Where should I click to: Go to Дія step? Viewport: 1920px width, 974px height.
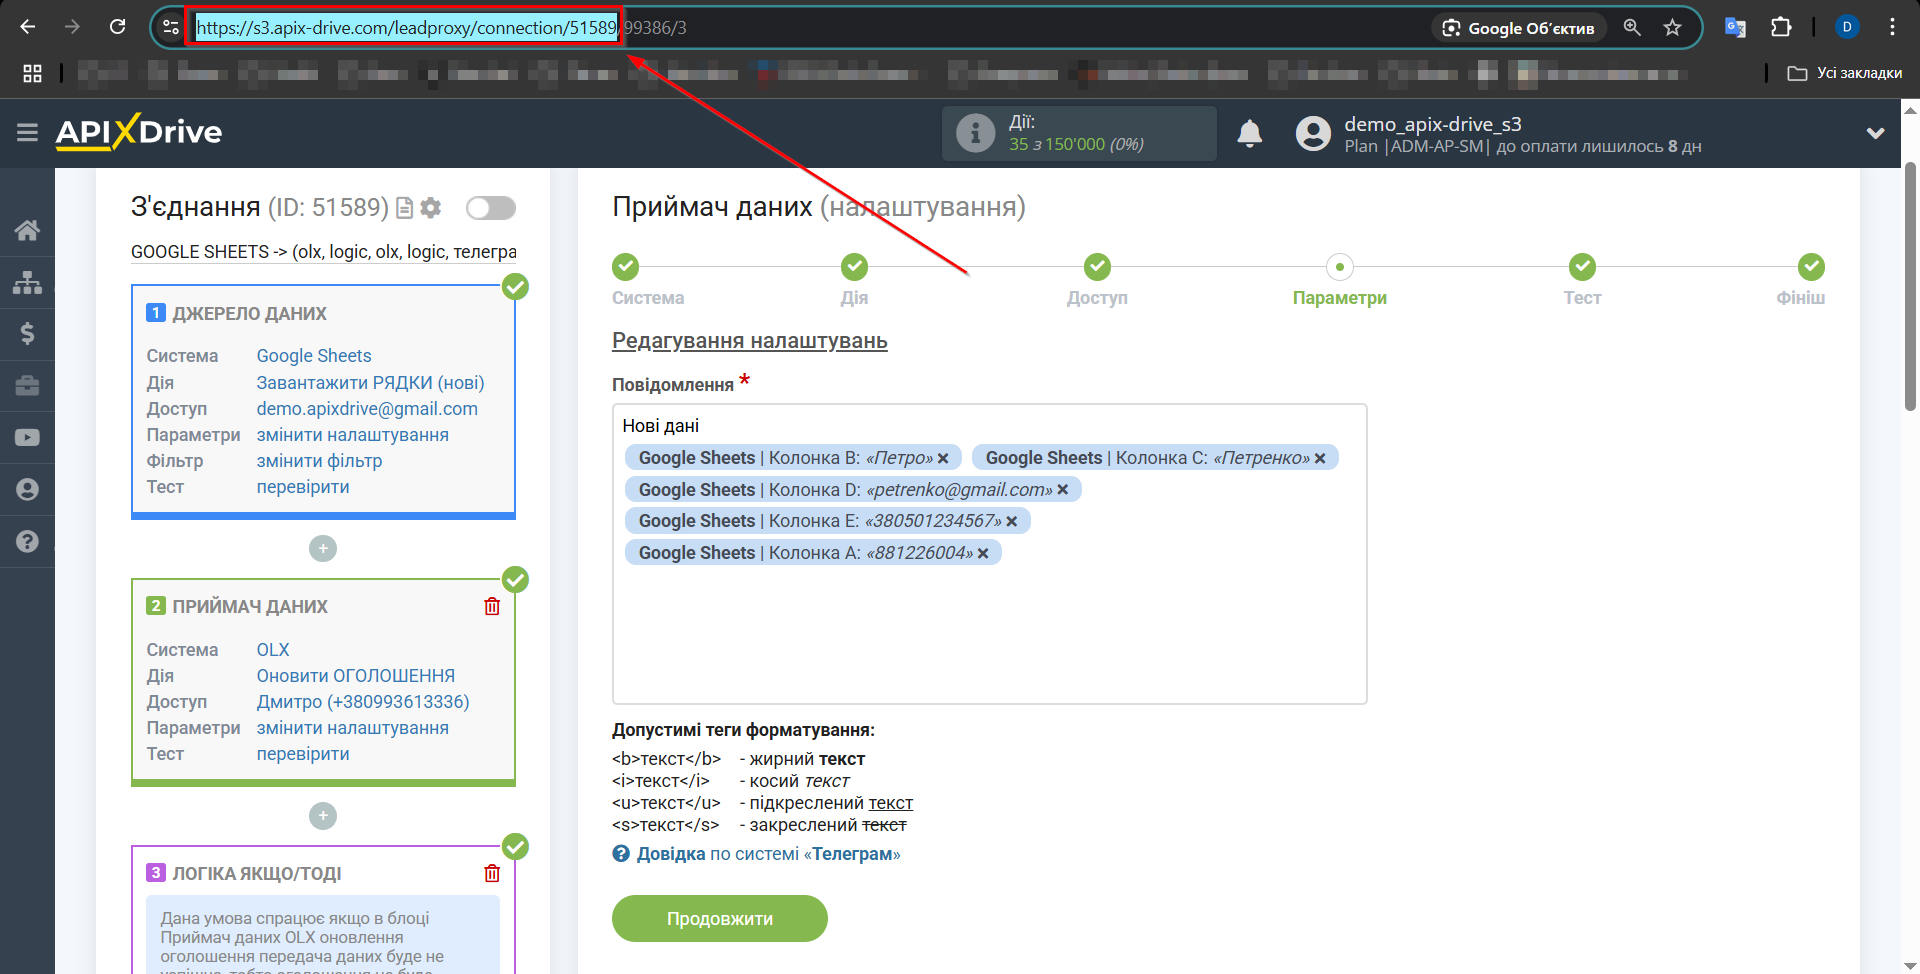coord(855,267)
